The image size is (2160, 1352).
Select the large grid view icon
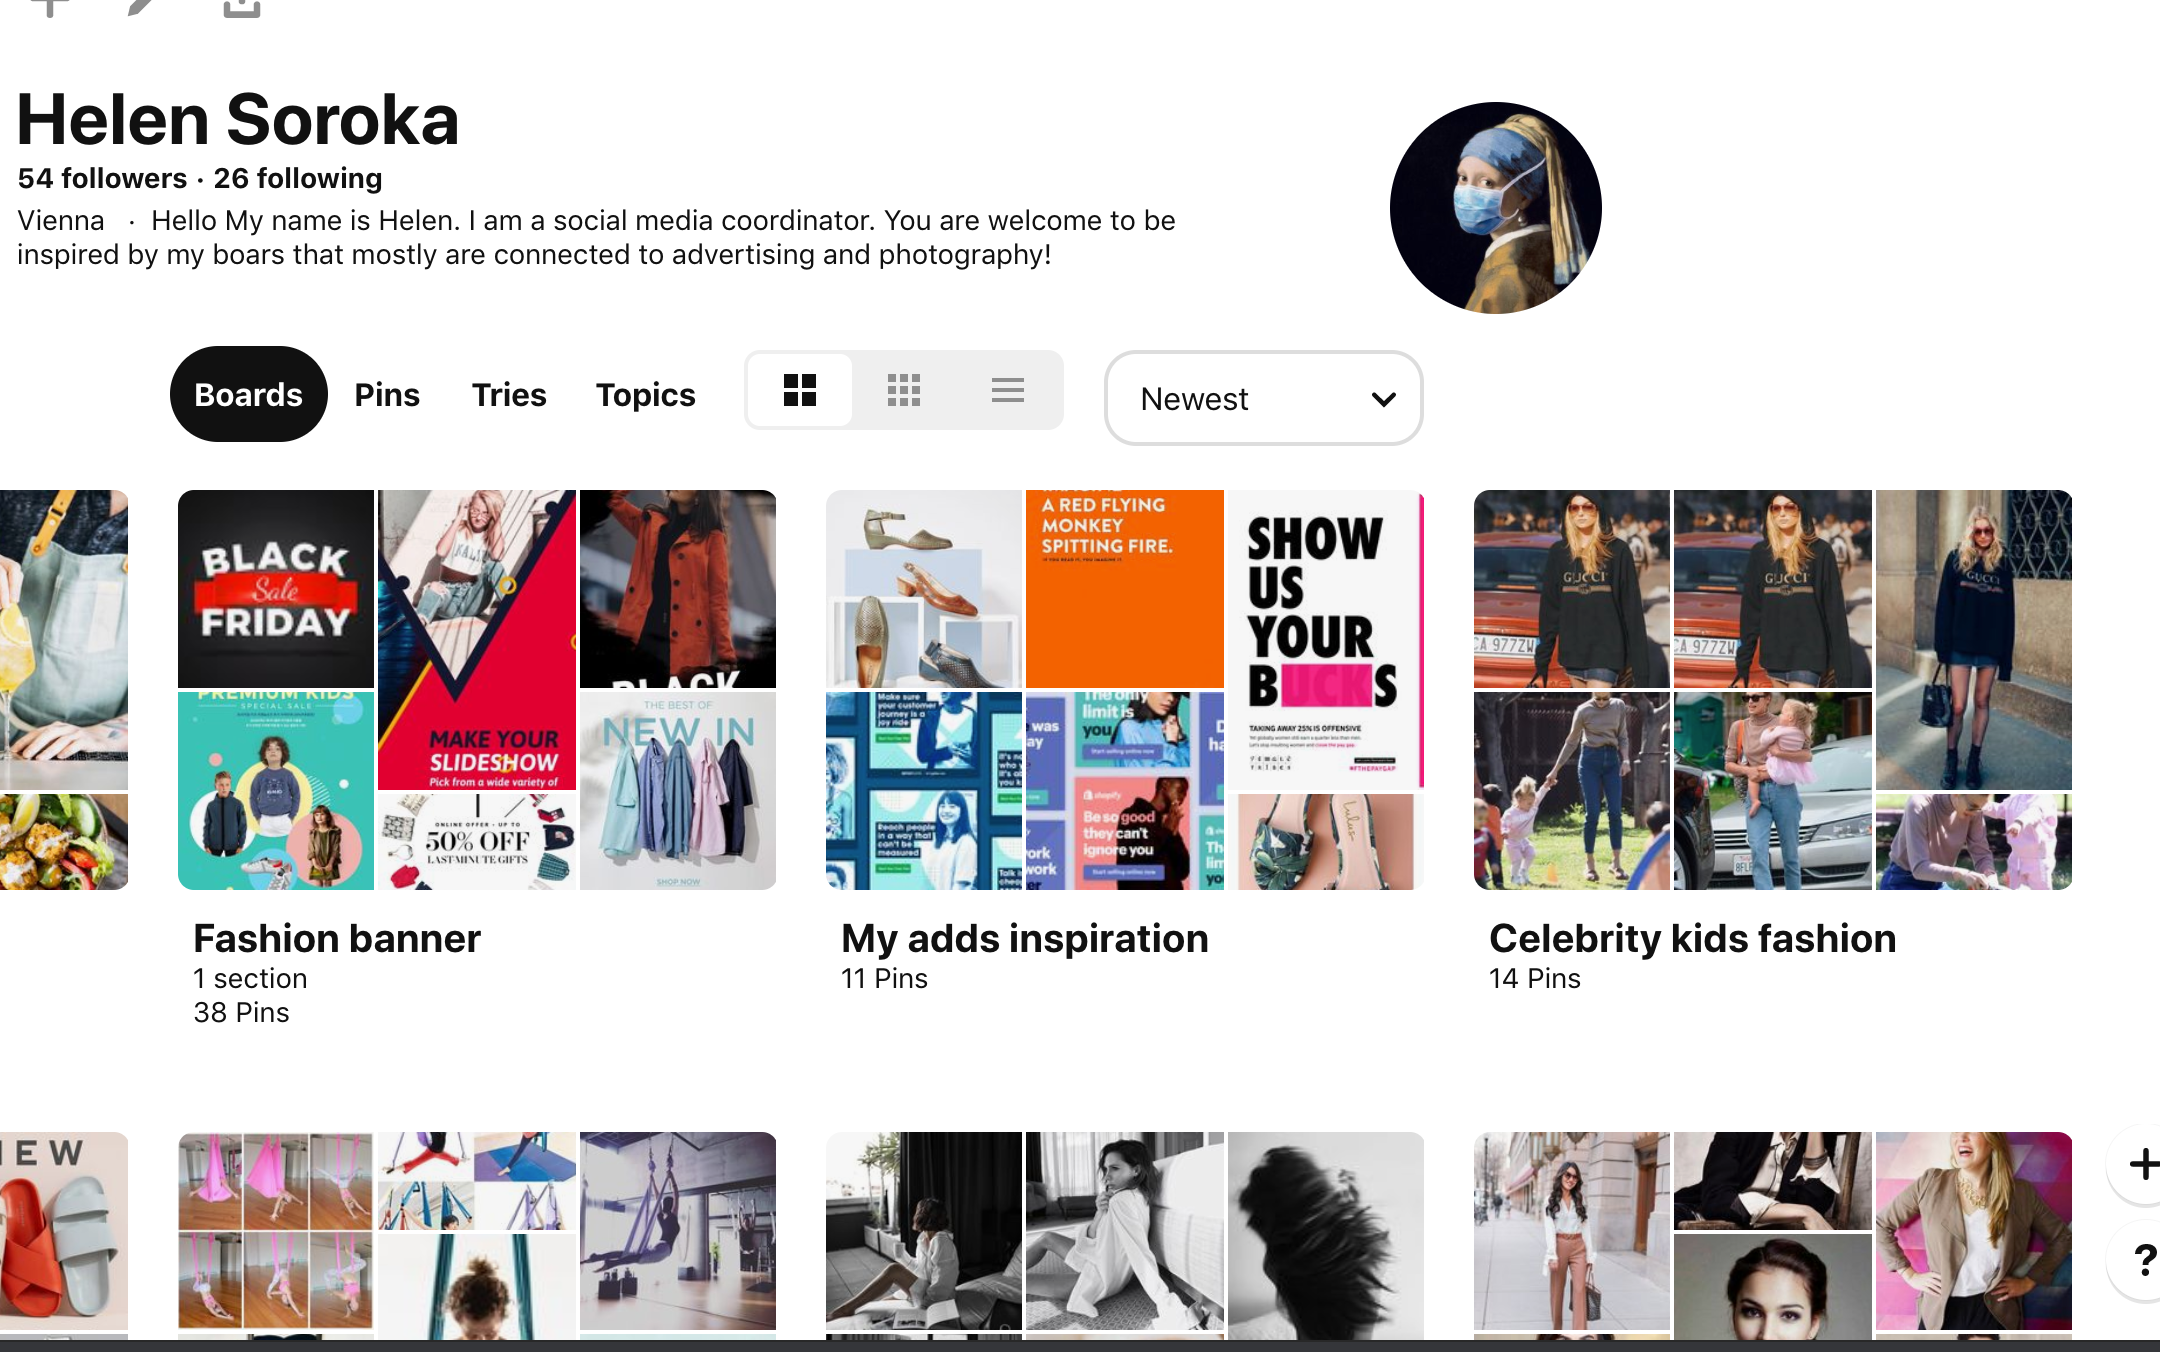800,390
